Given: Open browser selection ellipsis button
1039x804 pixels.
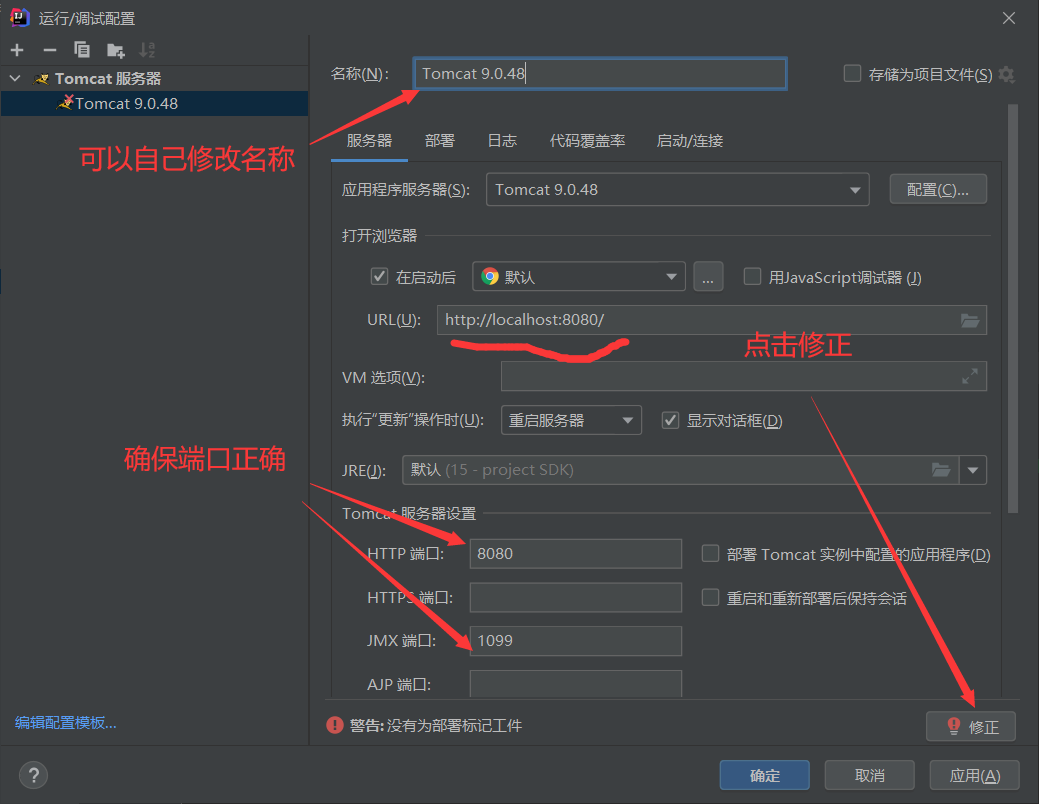Looking at the screenshot, I should (708, 276).
